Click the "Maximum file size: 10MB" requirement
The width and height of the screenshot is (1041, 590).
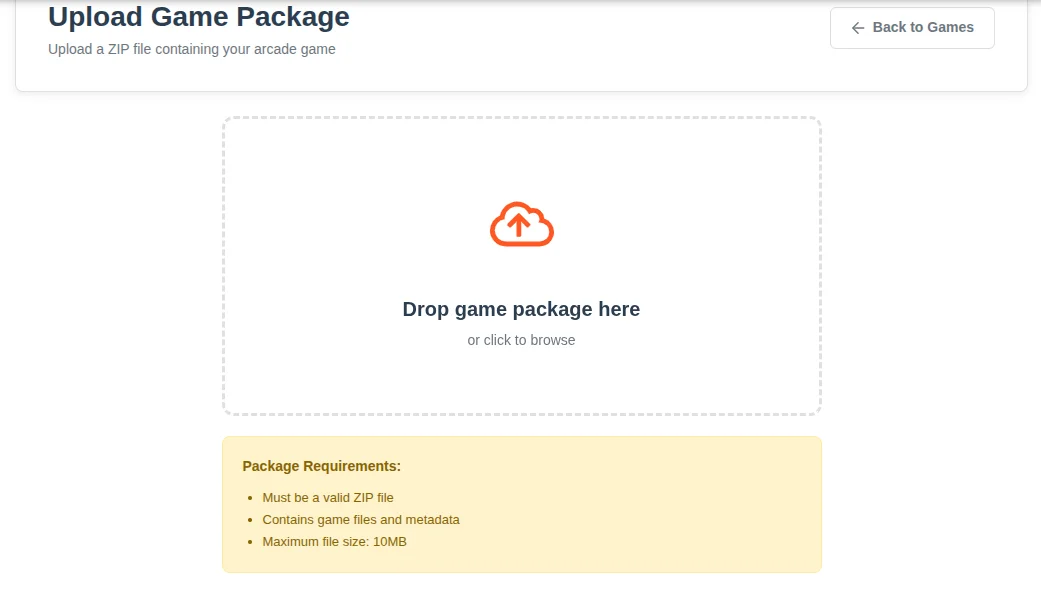click(x=334, y=542)
